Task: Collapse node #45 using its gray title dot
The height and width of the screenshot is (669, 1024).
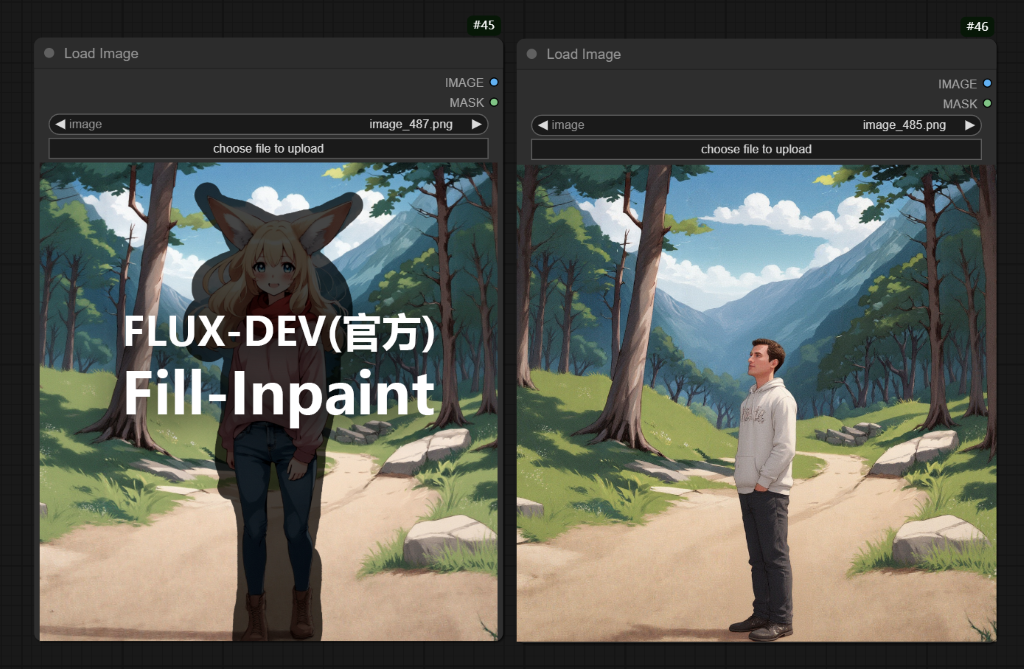Action: coord(49,53)
